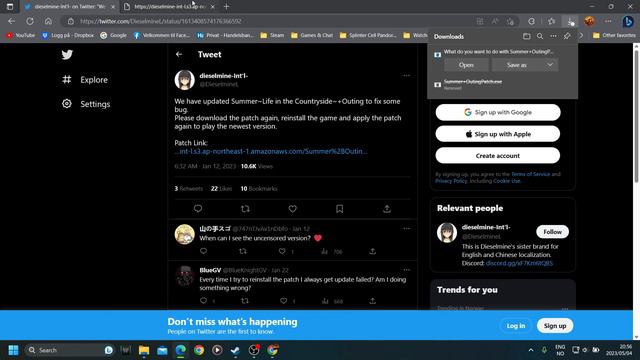Open more options in Downloads panel

553,36
